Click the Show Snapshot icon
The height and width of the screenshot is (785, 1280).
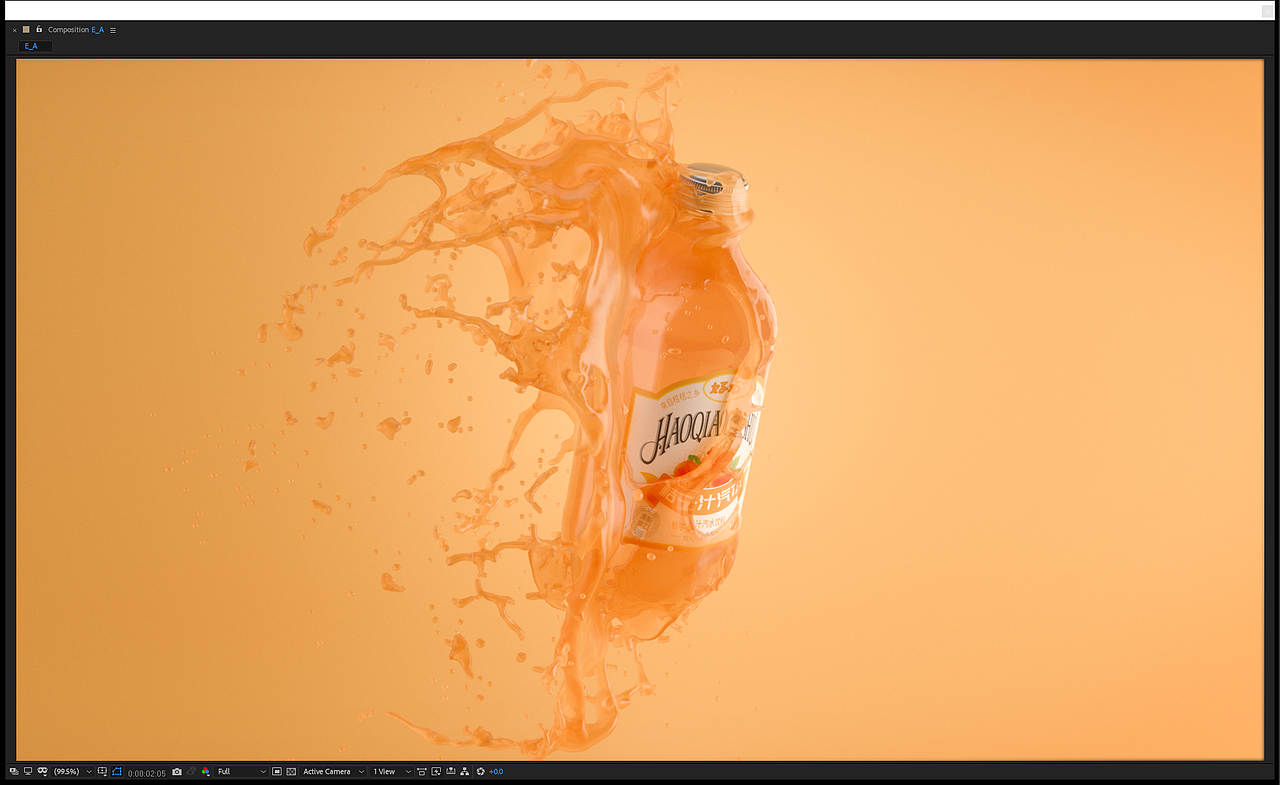click(192, 771)
